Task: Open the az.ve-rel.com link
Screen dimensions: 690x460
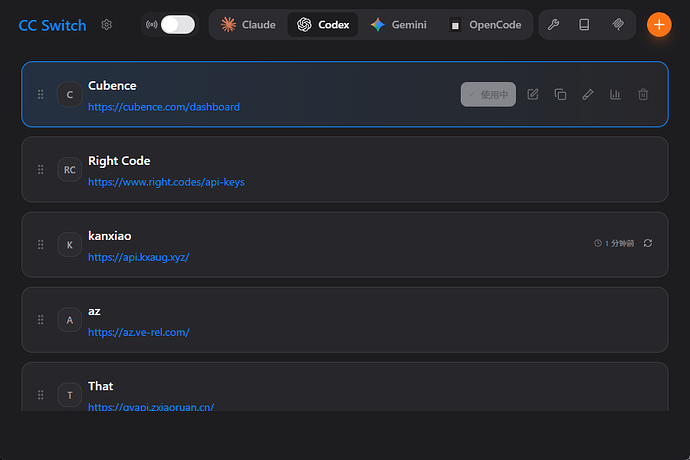Action: [139, 332]
